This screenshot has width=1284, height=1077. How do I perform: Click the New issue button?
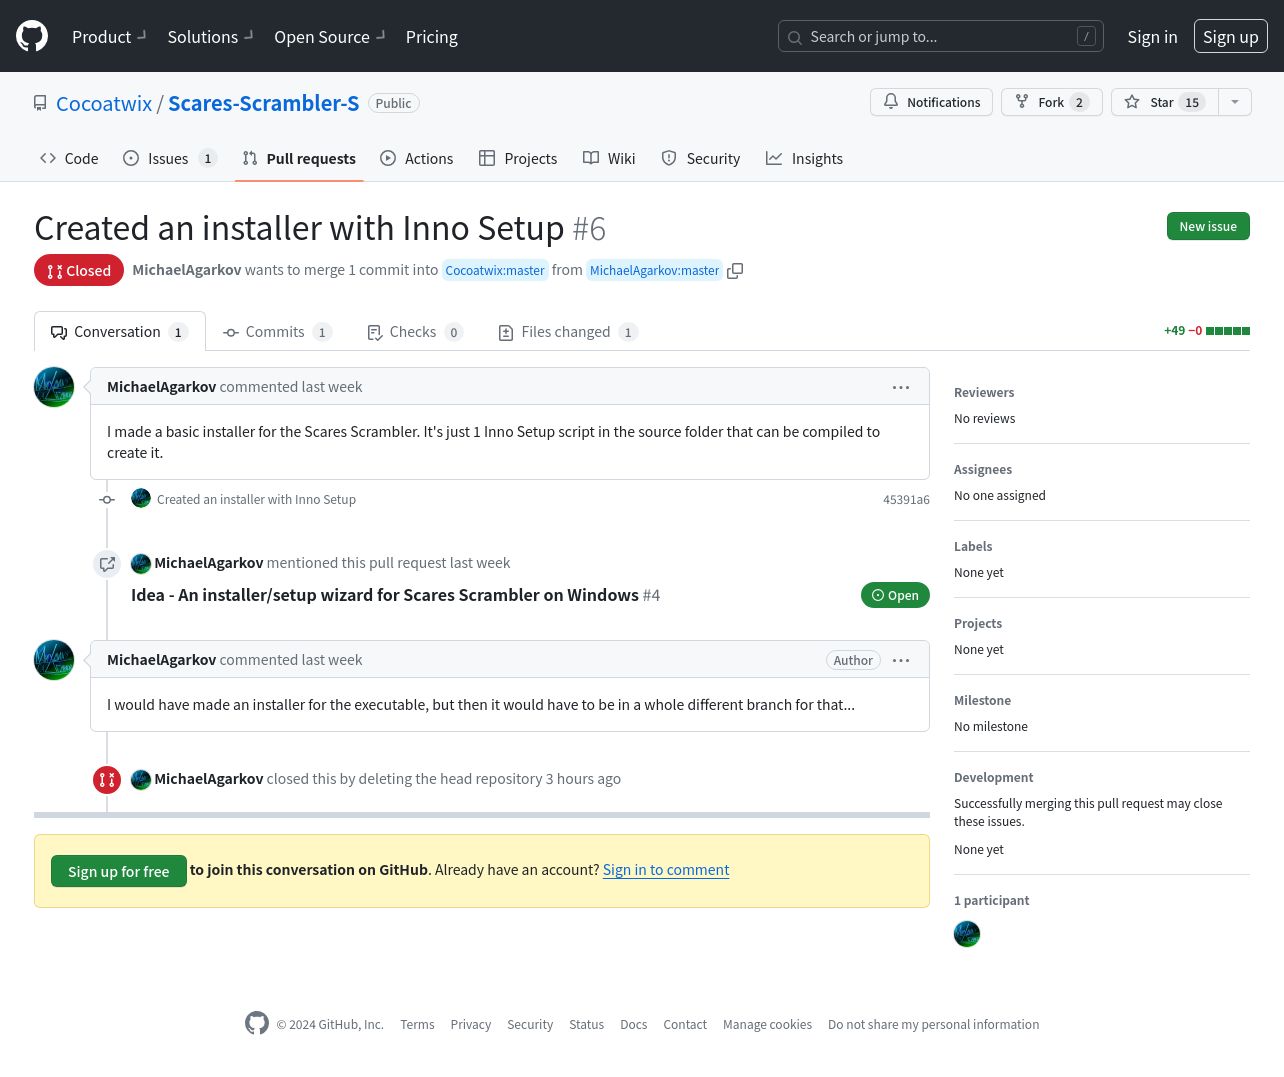click(1208, 226)
